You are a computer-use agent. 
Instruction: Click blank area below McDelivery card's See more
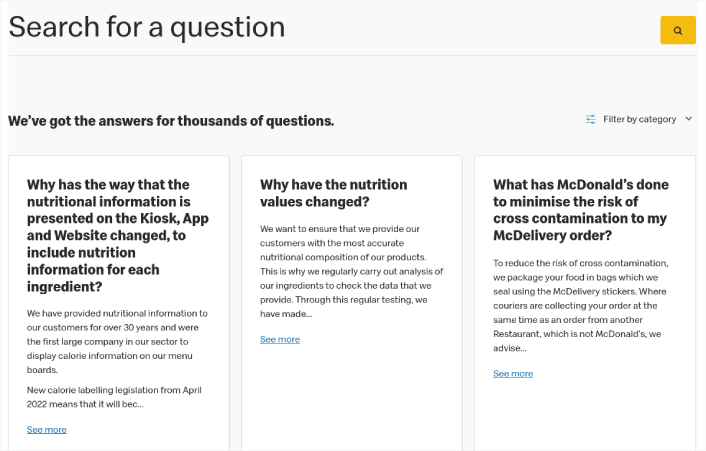pos(585,414)
